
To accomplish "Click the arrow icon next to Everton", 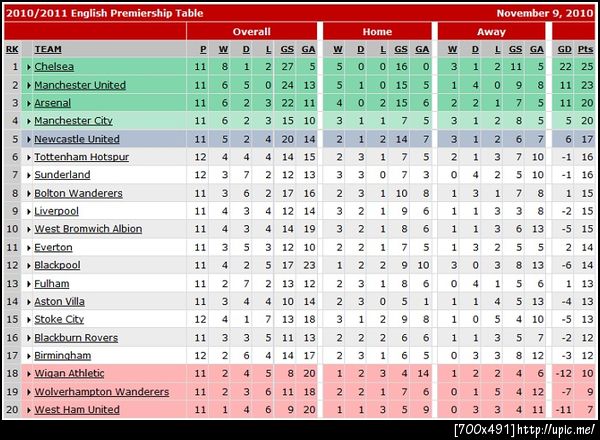I will point(30,248).
